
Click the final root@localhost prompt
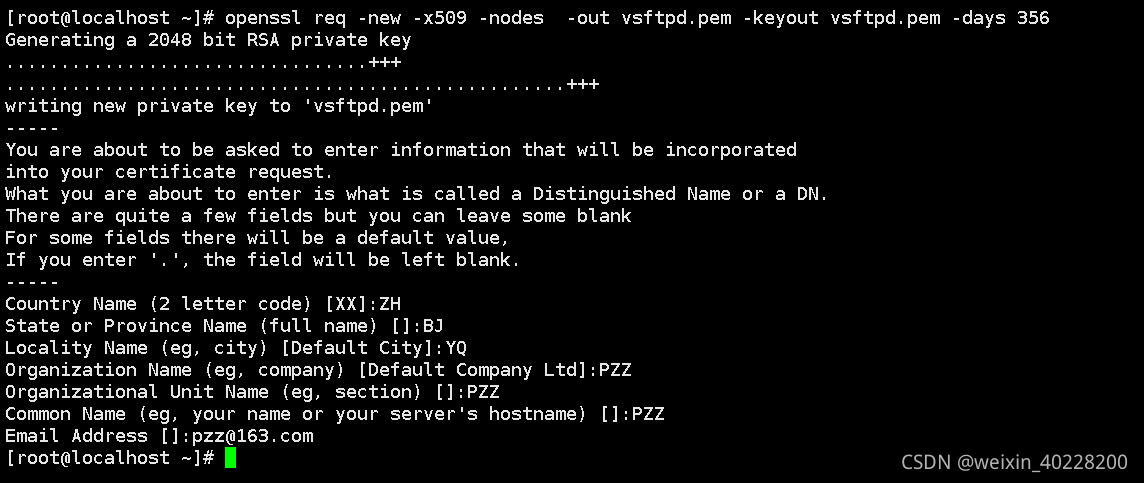(x=110, y=458)
